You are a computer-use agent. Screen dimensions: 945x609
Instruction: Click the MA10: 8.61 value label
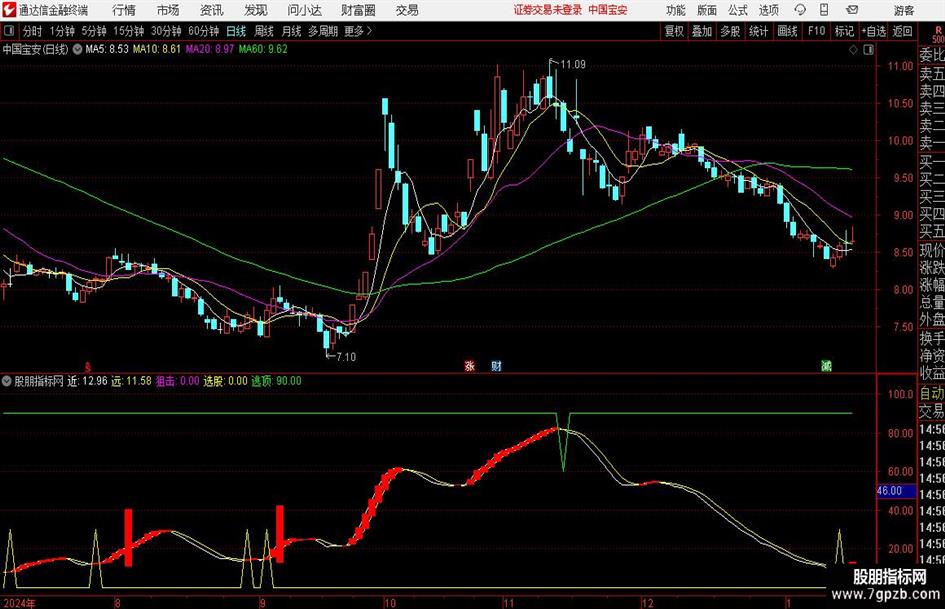[157, 49]
